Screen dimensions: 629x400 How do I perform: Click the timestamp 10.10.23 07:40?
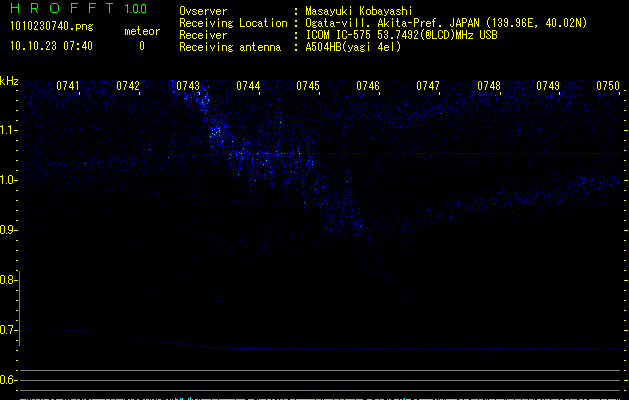51,46
